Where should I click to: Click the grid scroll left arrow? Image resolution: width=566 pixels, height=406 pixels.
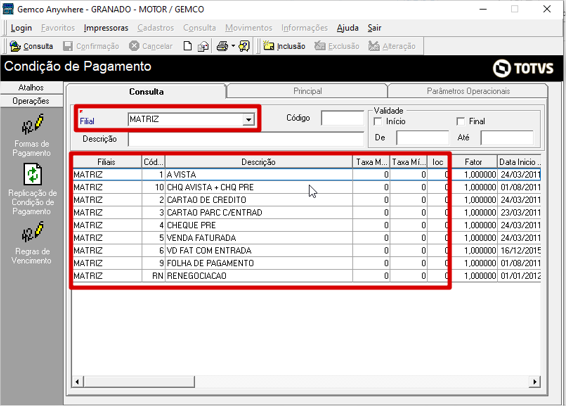(x=77, y=381)
